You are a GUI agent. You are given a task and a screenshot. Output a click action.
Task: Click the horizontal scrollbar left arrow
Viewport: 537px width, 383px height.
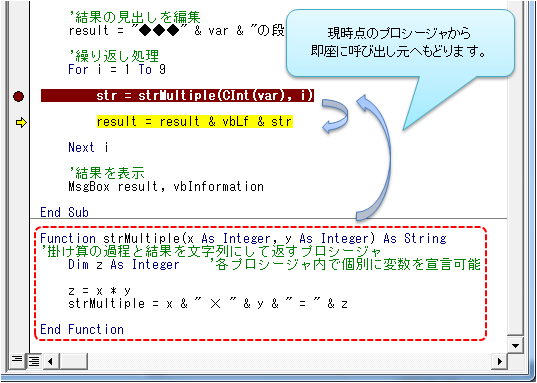(x=51, y=361)
